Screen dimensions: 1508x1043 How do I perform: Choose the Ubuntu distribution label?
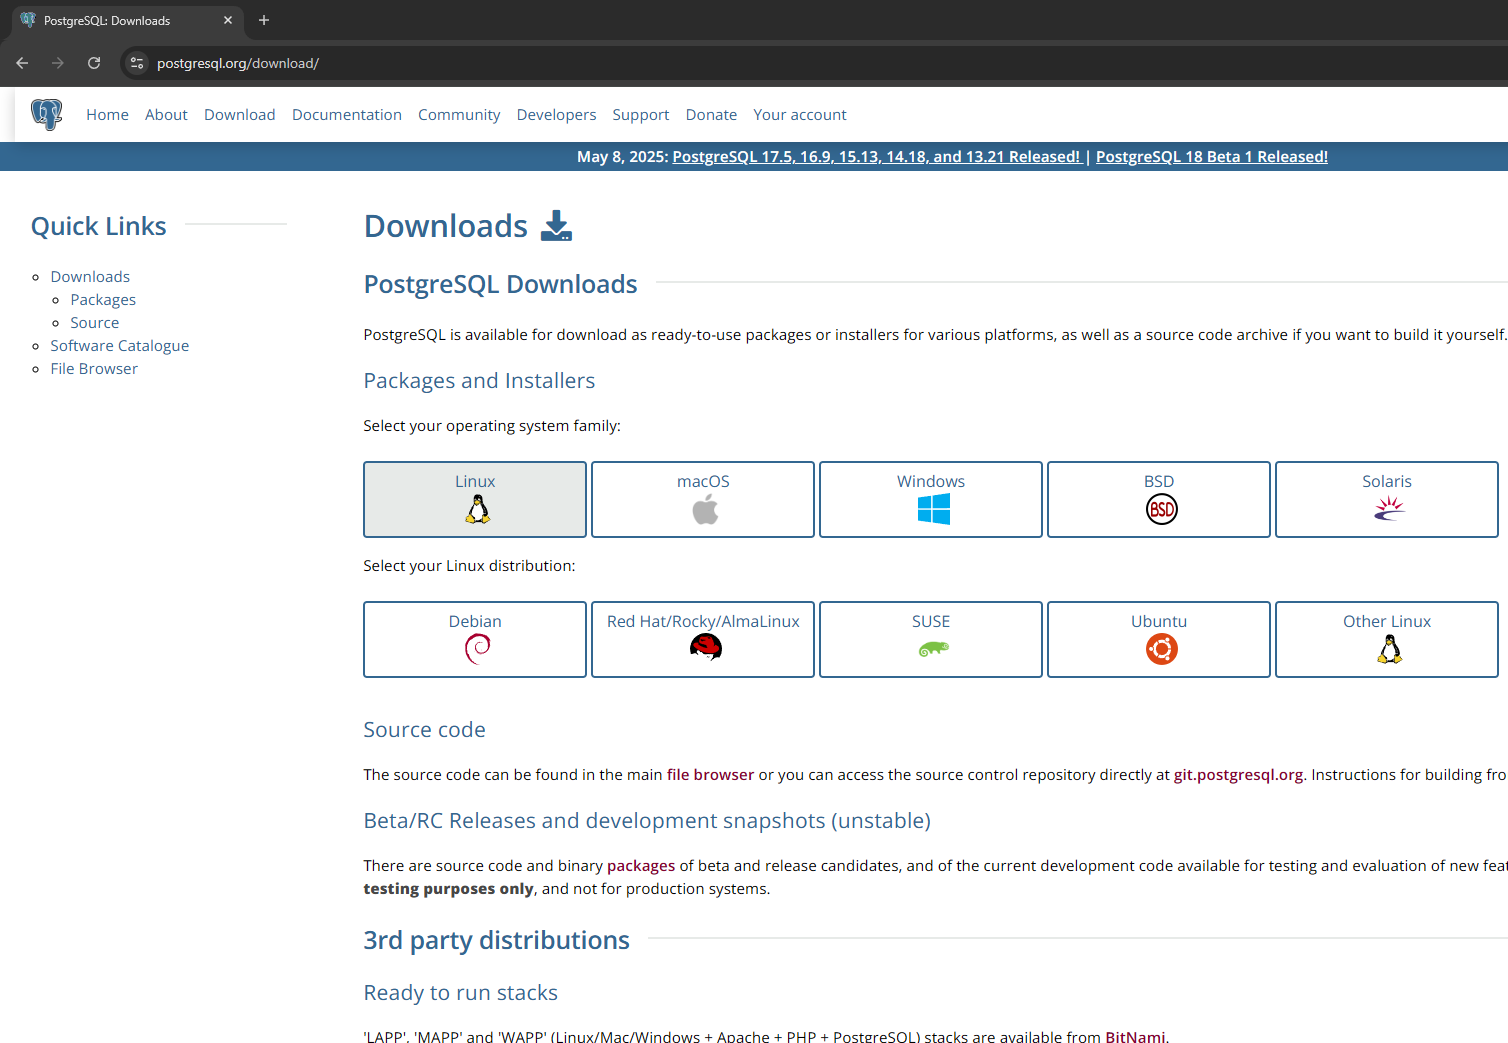pyautogui.click(x=1159, y=622)
